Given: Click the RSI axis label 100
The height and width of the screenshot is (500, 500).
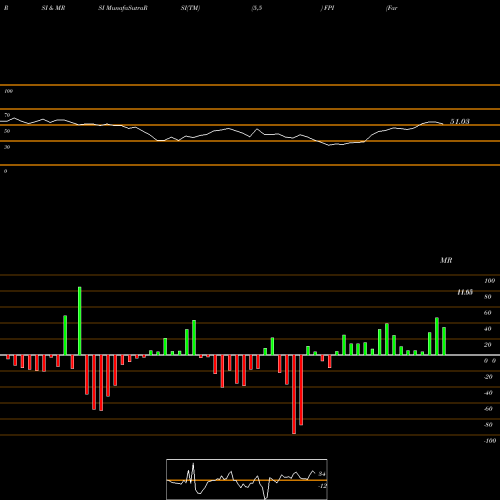Looking at the screenshot, I should point(8,91).
